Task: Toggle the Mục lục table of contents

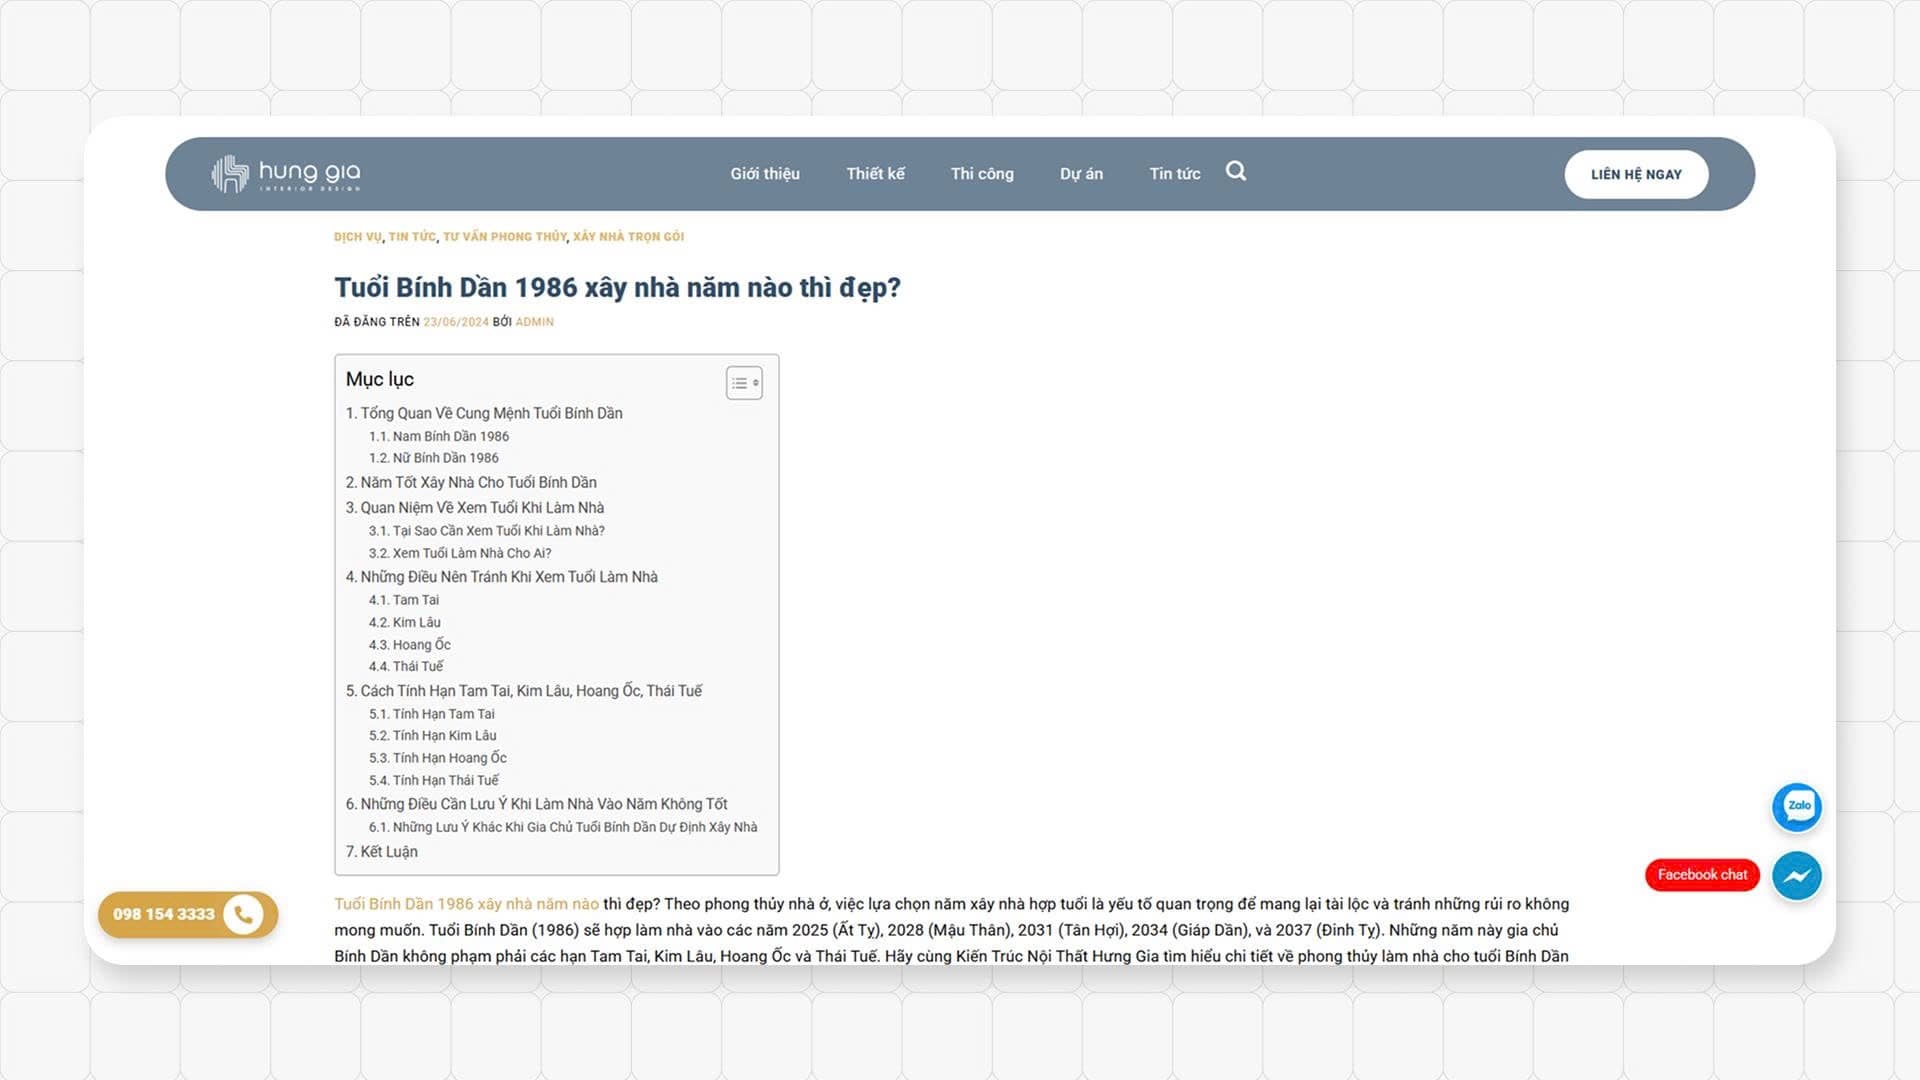Action: [744, 383]
